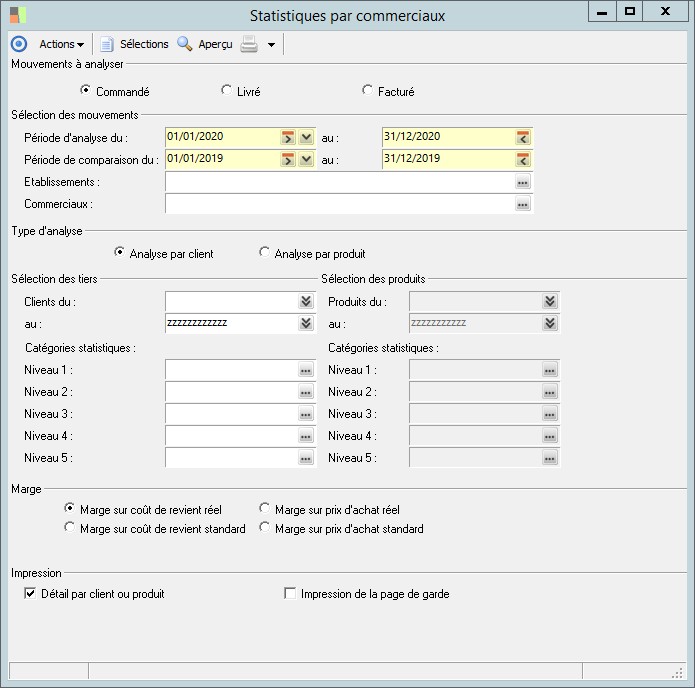Click the blue circular icon in toolbar
This screenshot has width=695, height=688.
(18, 44)
